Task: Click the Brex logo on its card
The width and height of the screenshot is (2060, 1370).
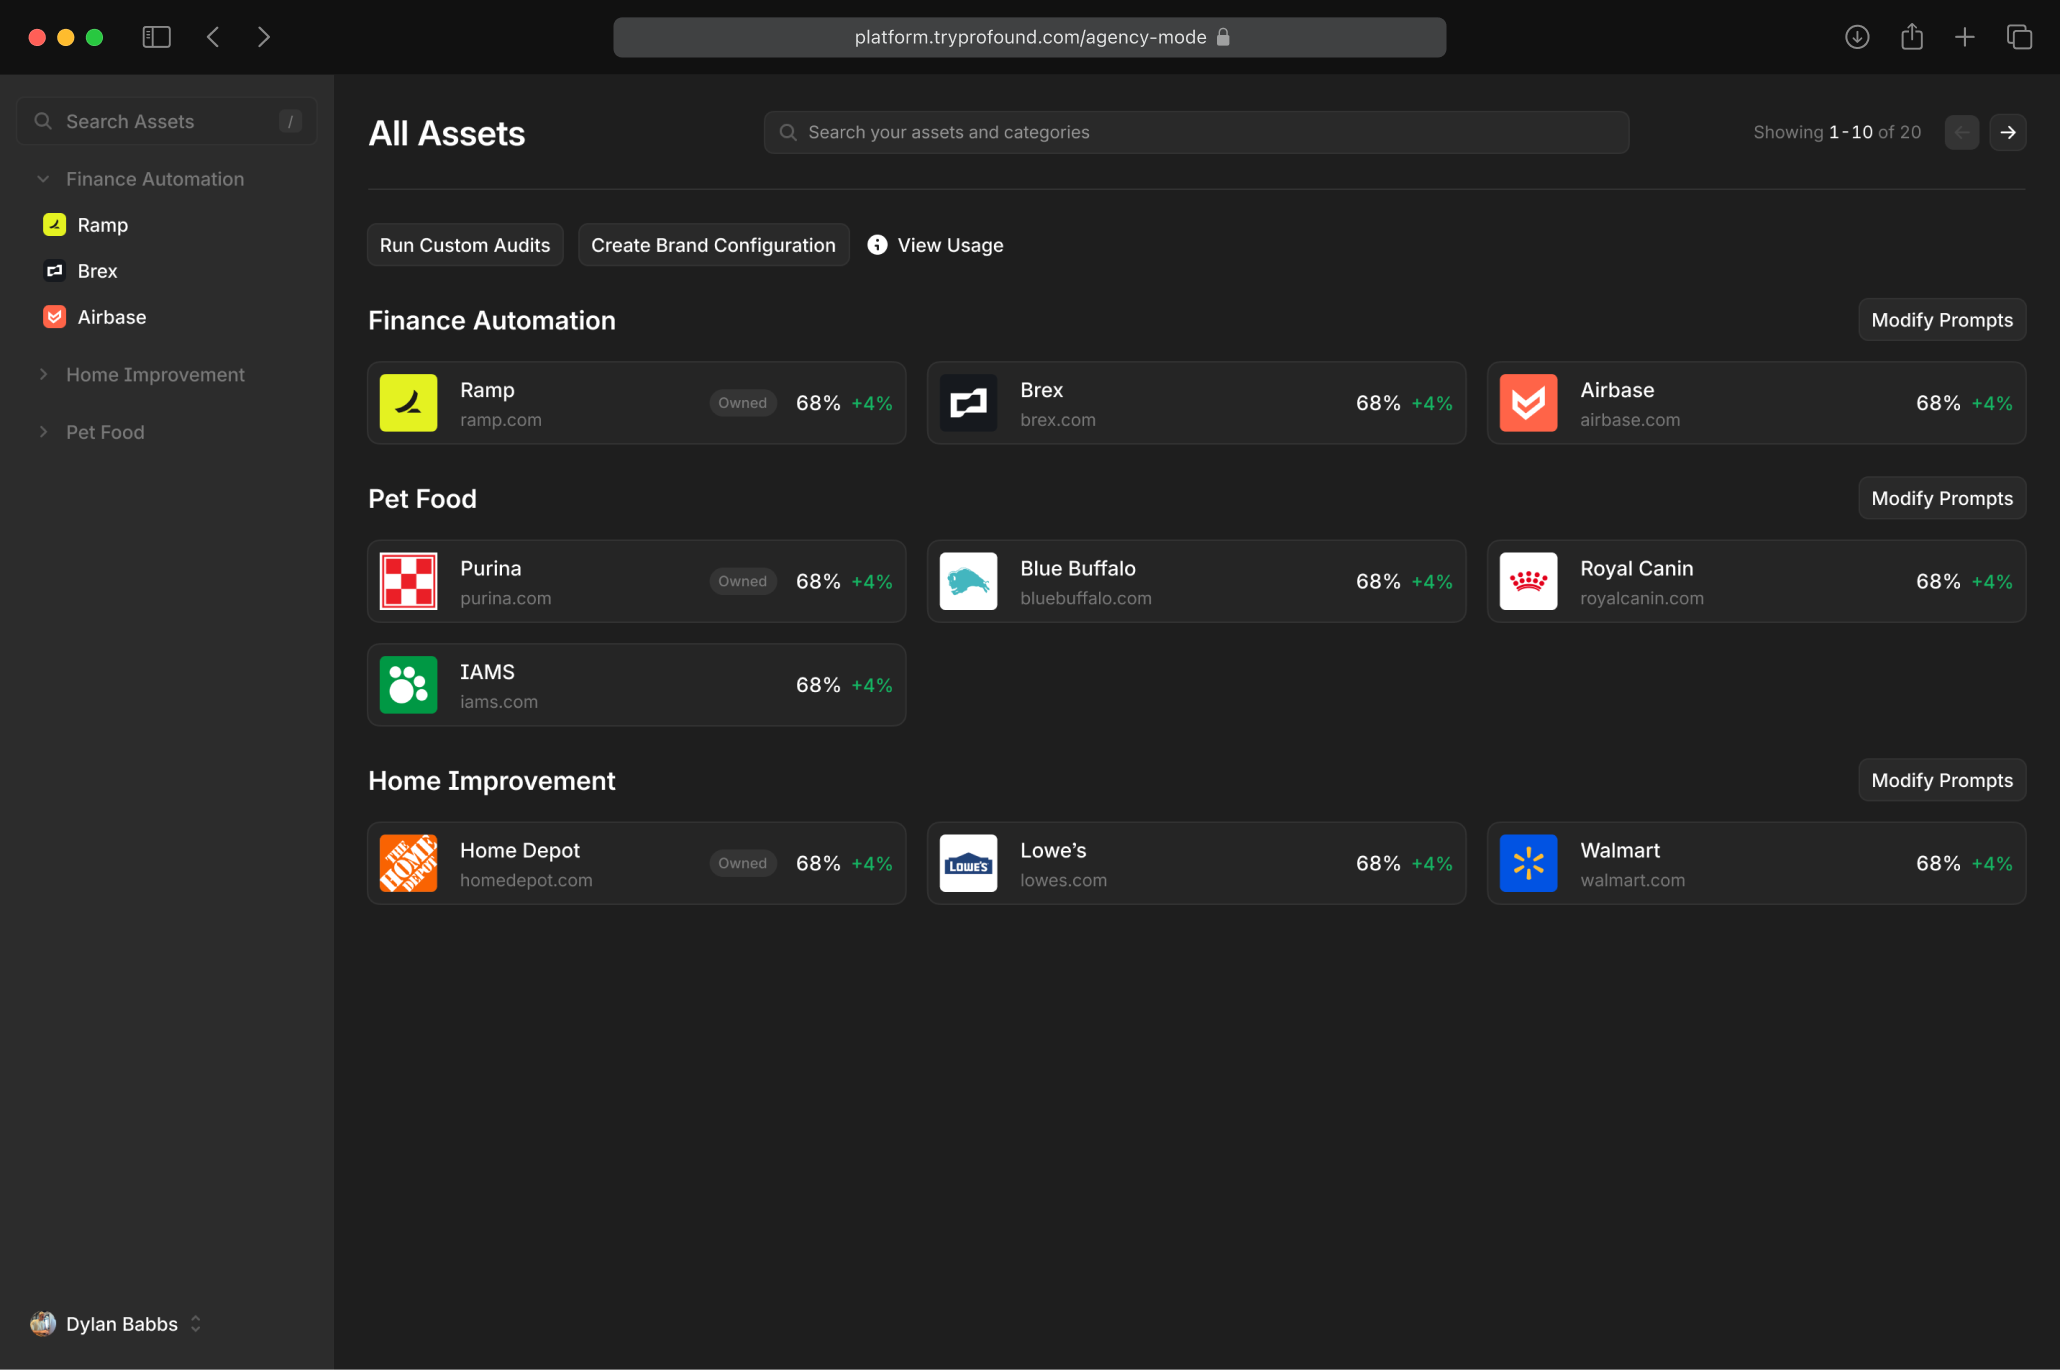Action: pyautogui.click(x=968, y=403)
